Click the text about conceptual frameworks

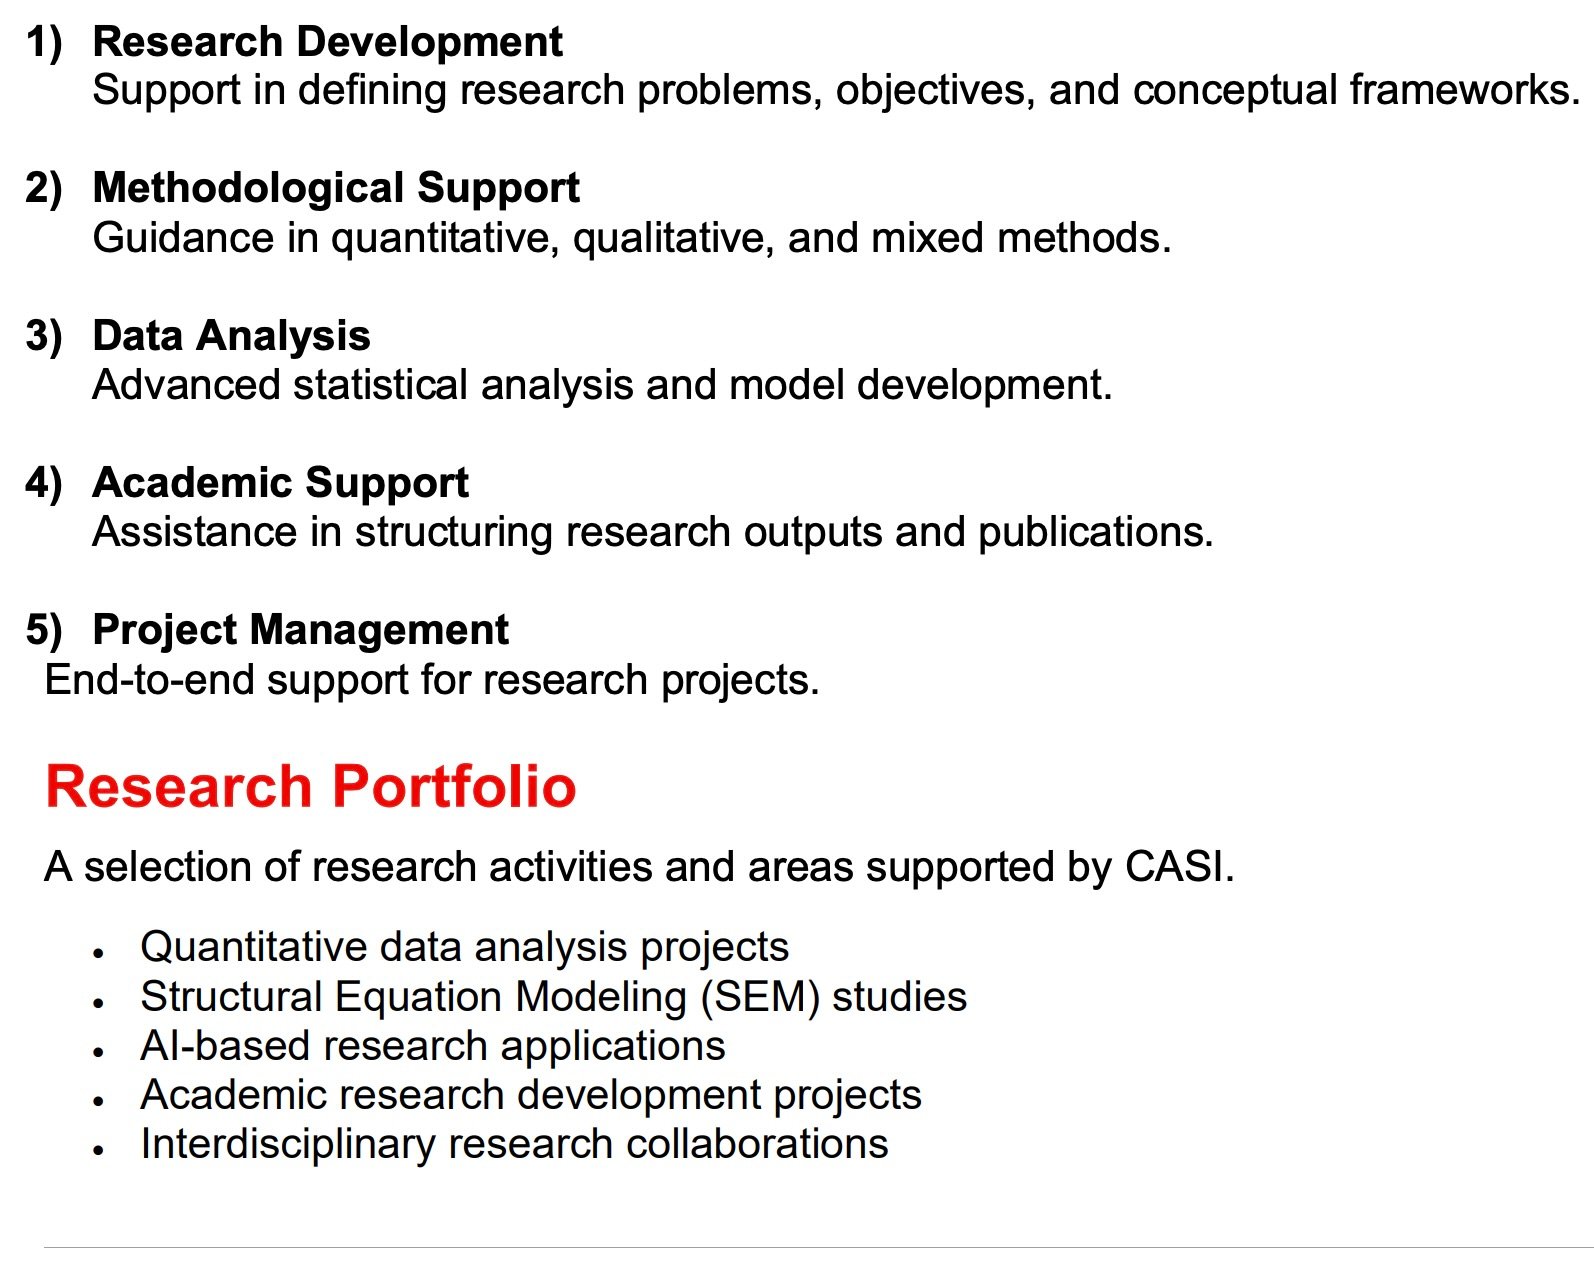[x=836, y=91]
